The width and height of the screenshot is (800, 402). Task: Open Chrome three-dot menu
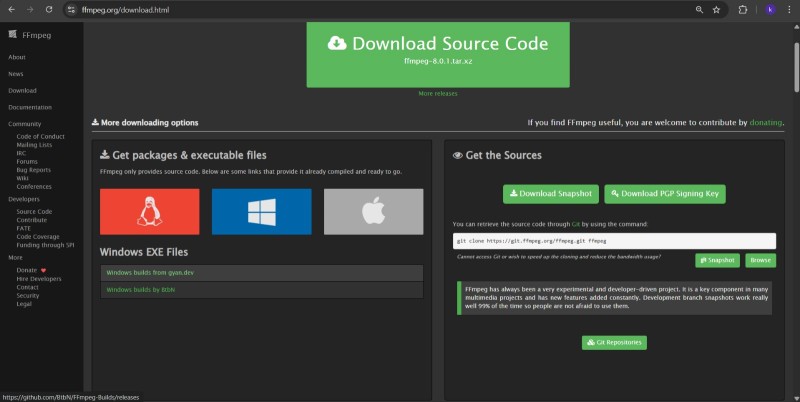click(789, 10)
